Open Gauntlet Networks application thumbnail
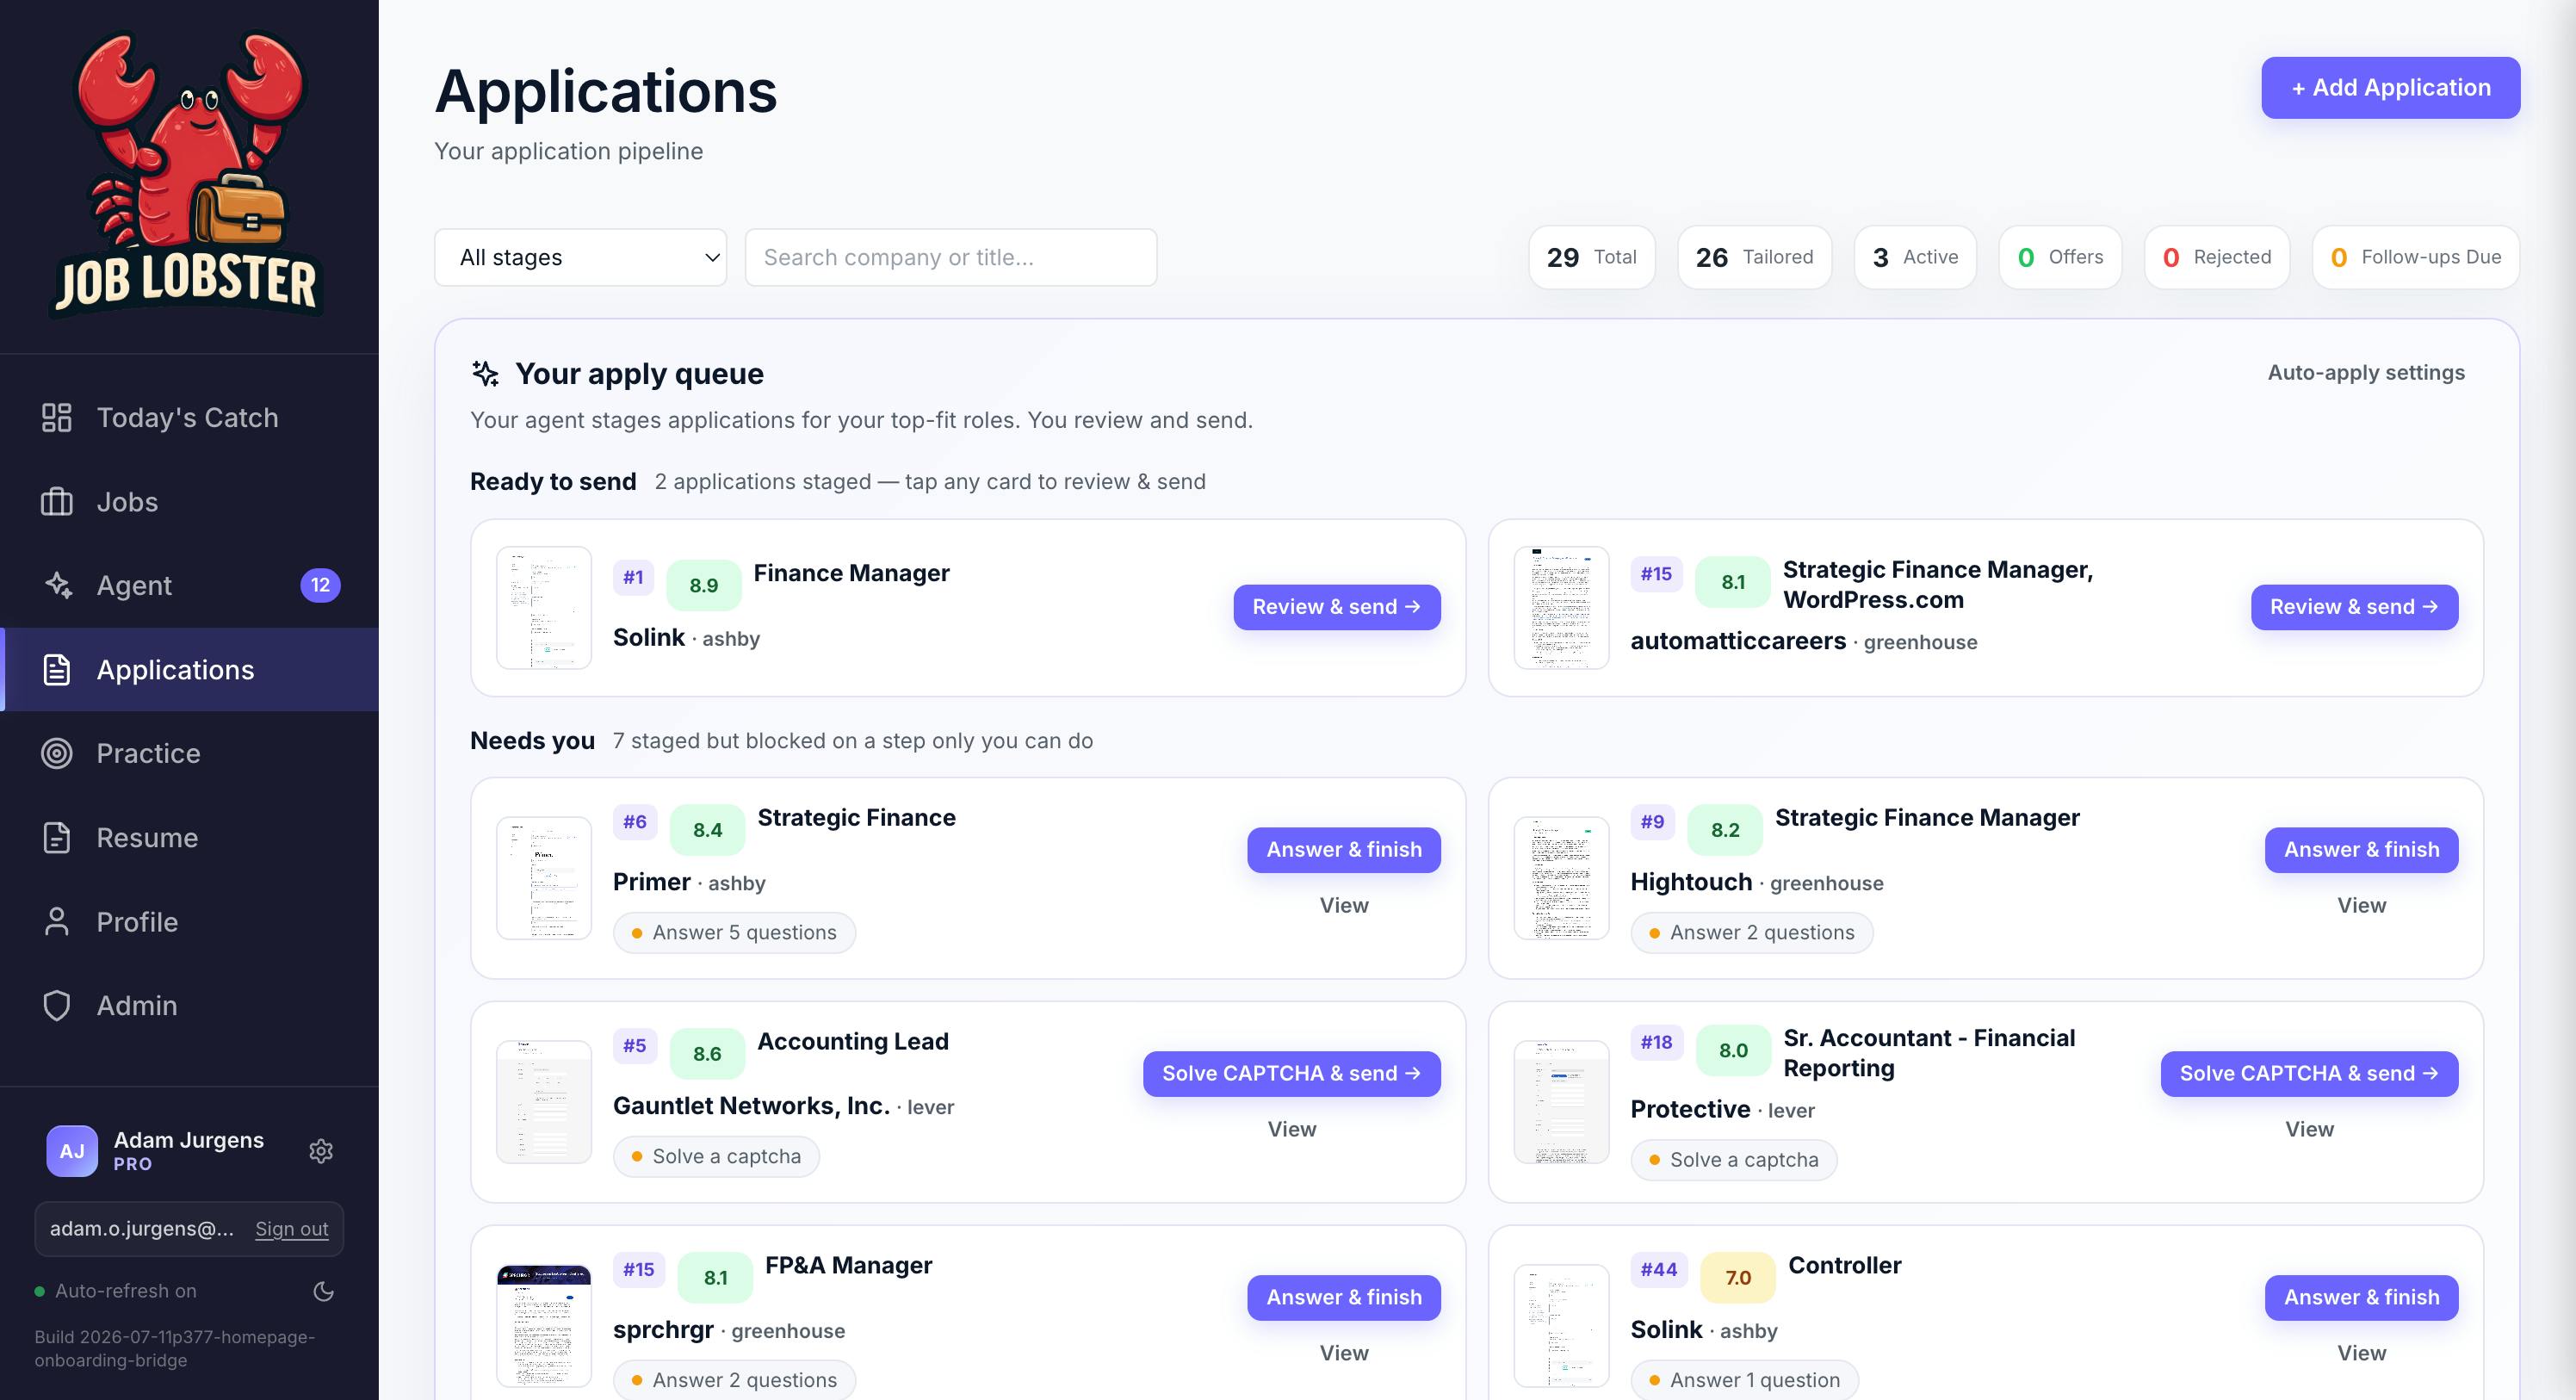Image resolution: width=2576 pixels, height=1400 pixels. click(x=544, y=1102)
